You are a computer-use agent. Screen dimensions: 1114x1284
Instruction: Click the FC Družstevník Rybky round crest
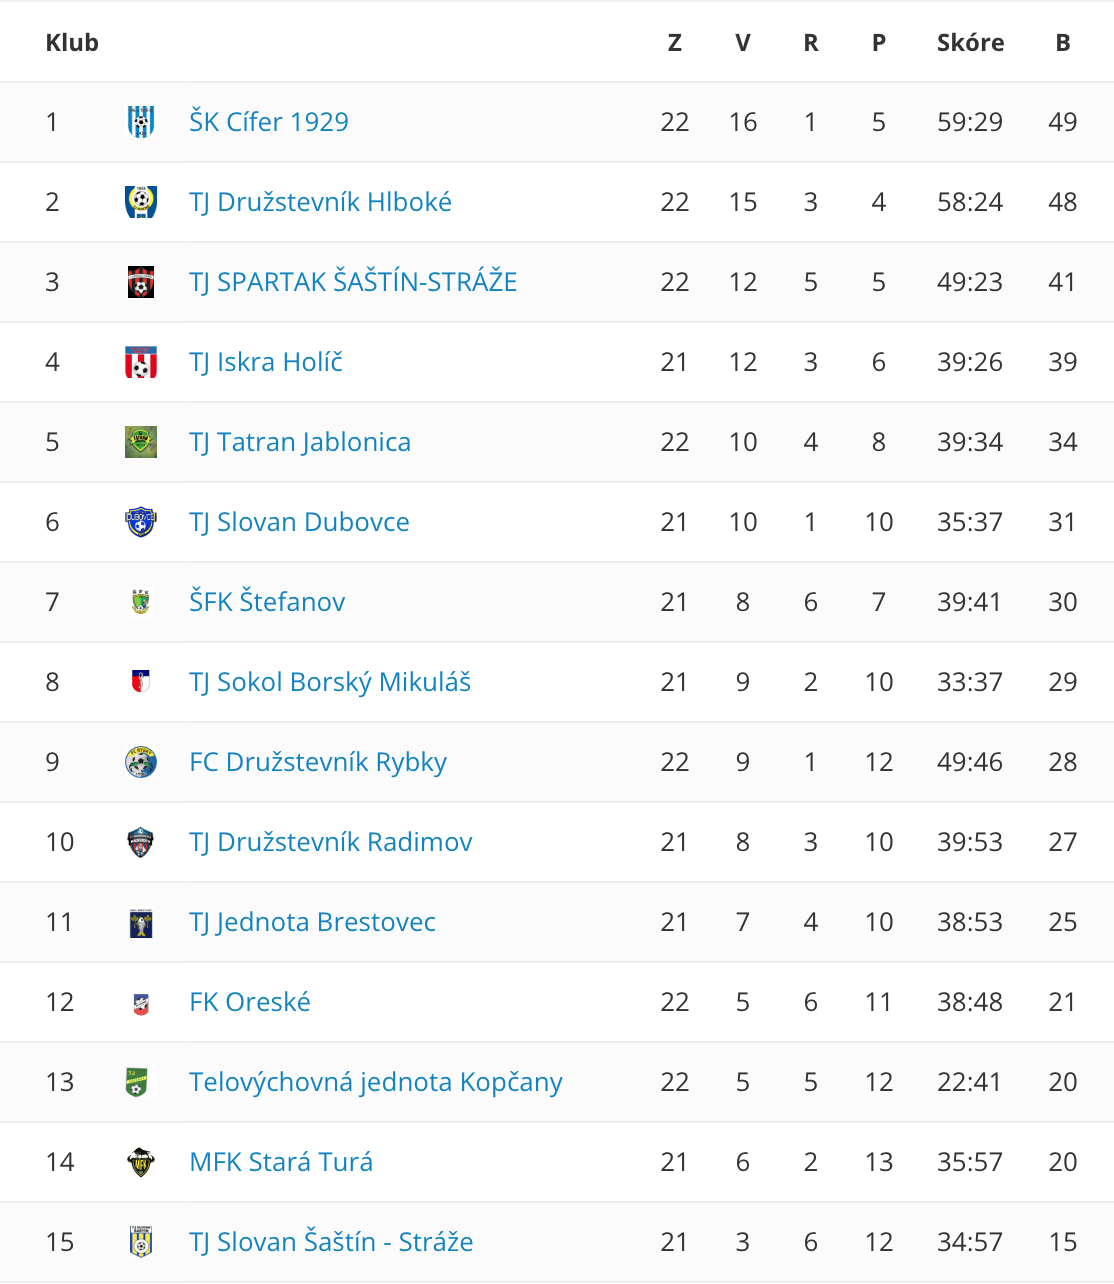click(141, 762)
